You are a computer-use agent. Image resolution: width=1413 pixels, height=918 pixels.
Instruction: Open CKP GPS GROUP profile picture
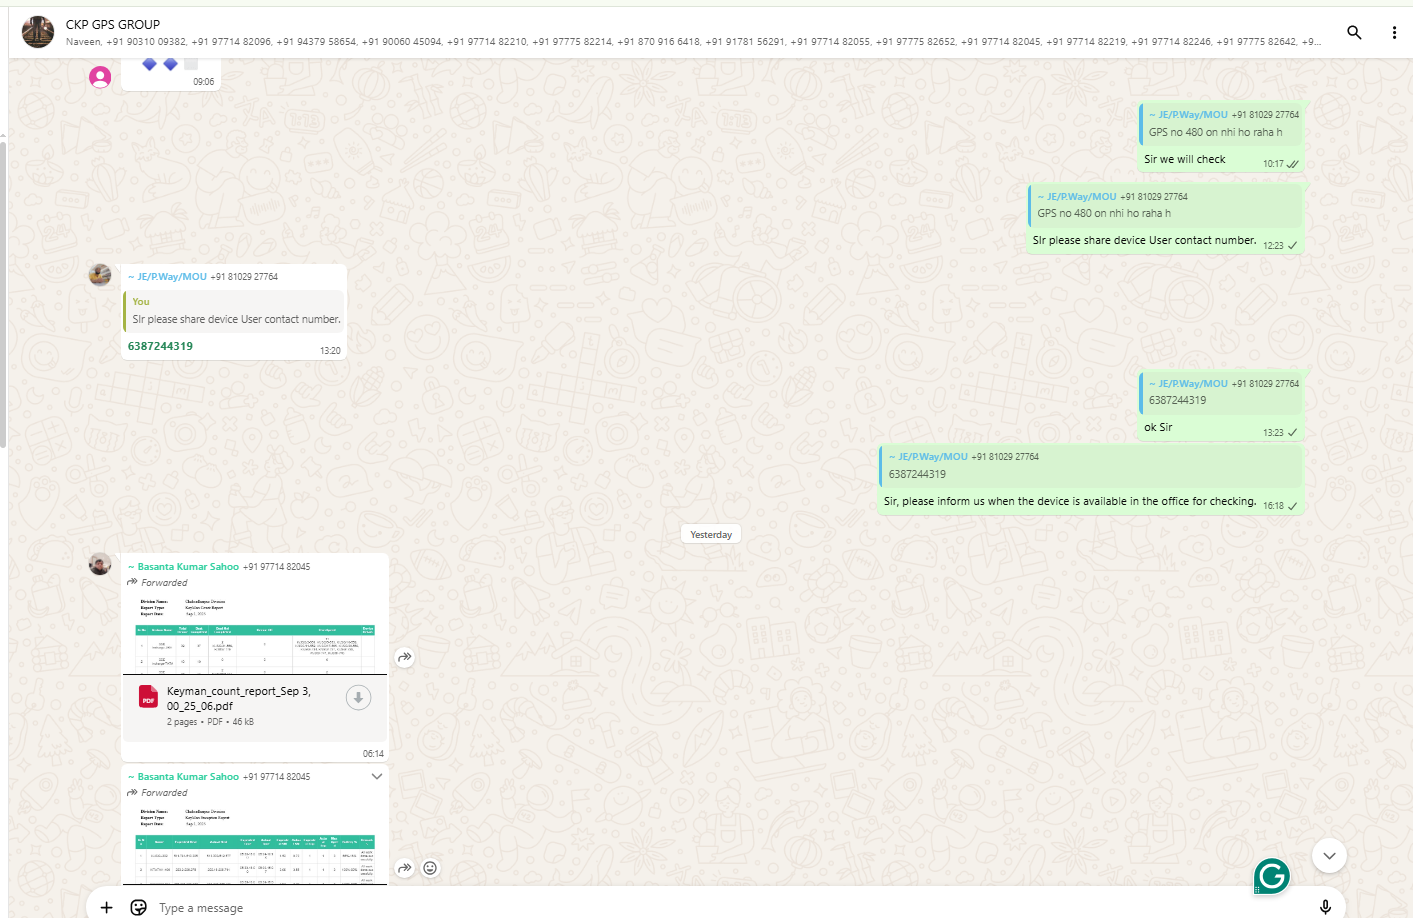38,32
